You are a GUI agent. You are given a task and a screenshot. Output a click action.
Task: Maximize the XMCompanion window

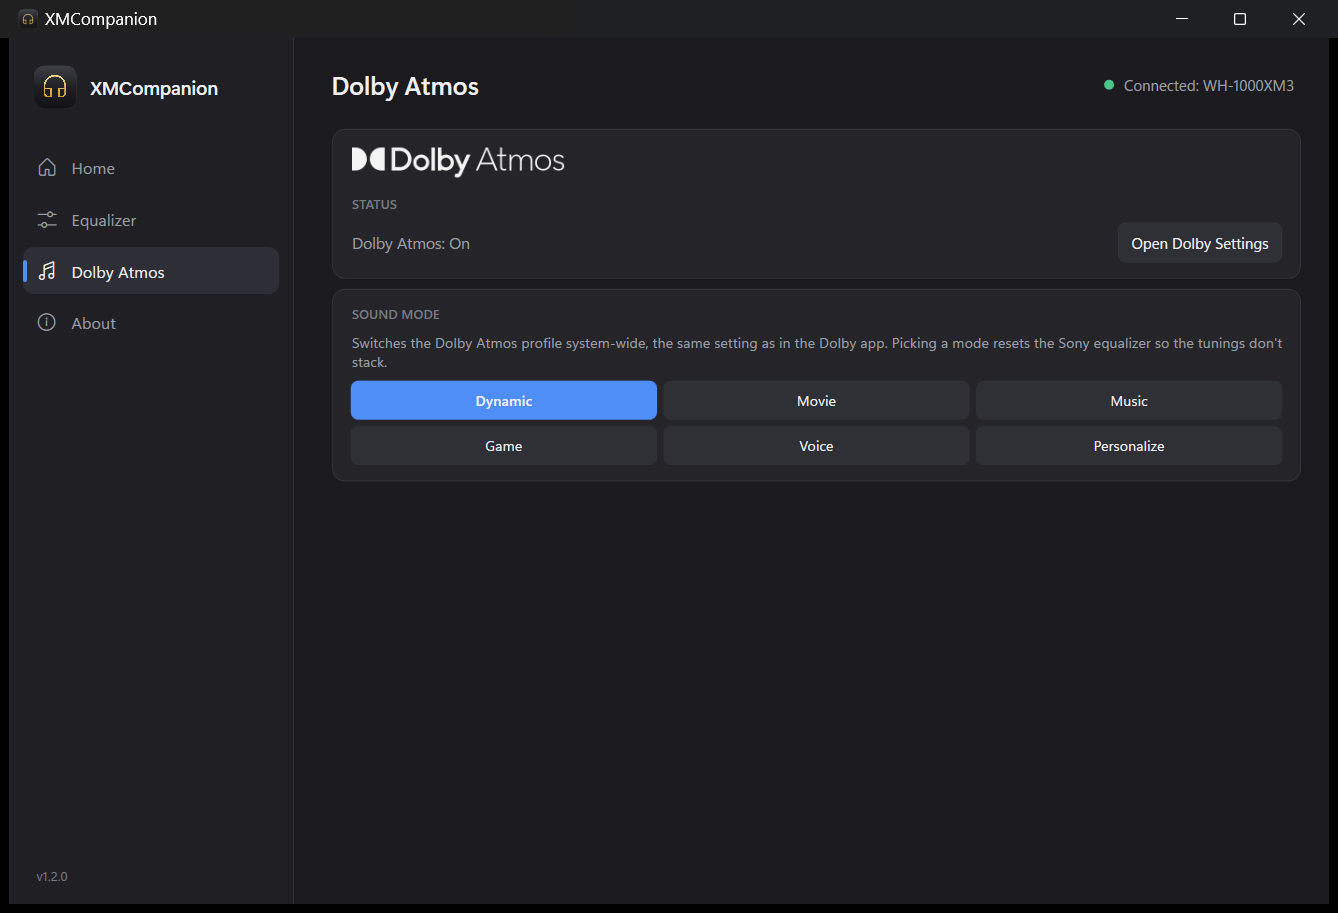1240,19
